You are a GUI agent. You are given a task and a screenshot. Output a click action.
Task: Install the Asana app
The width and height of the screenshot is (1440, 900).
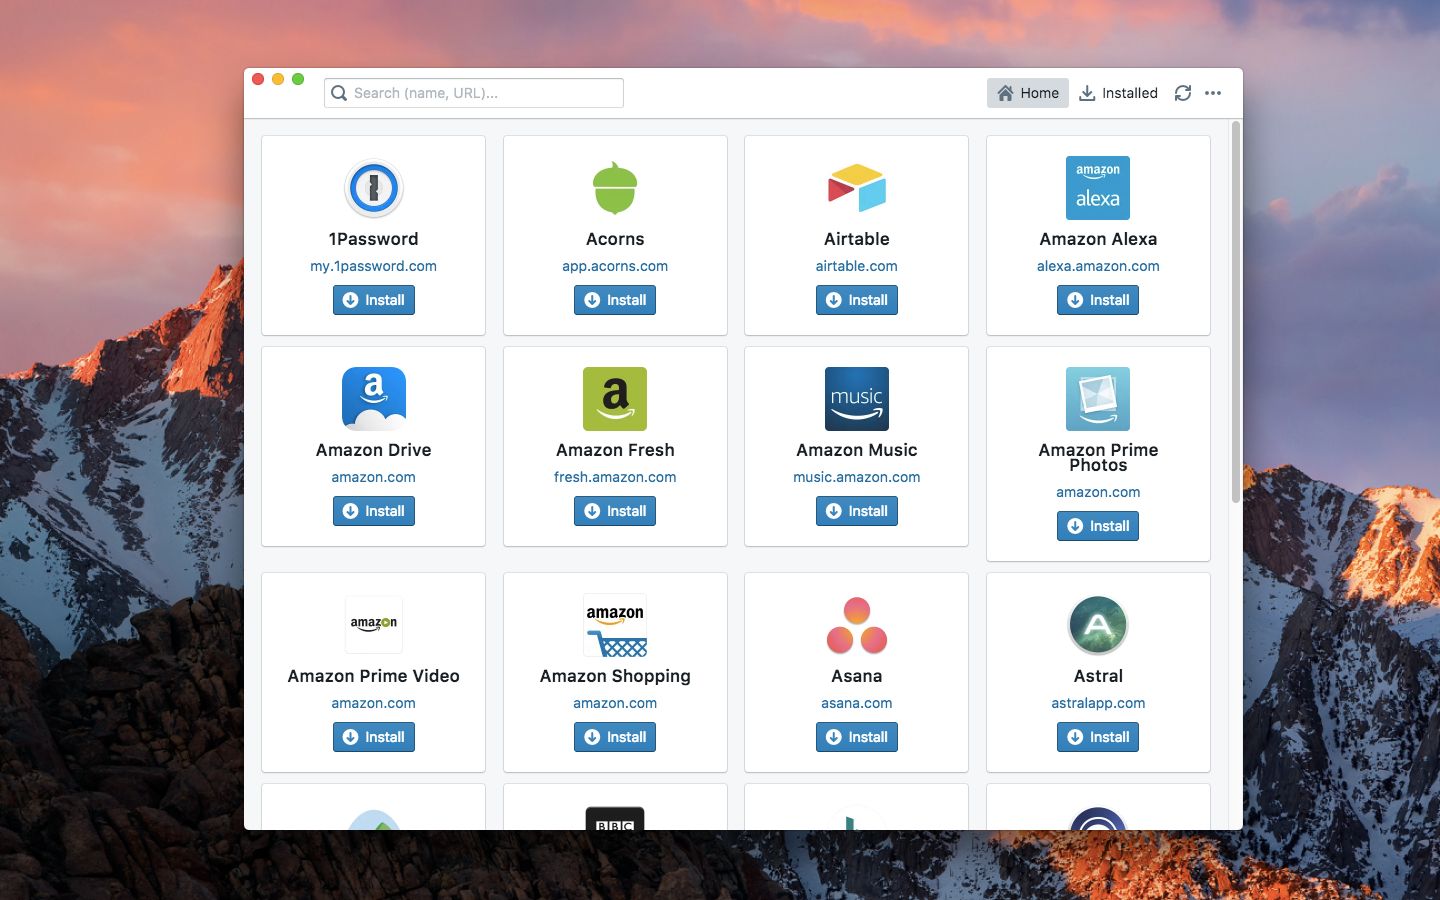[x=857, y=737]
